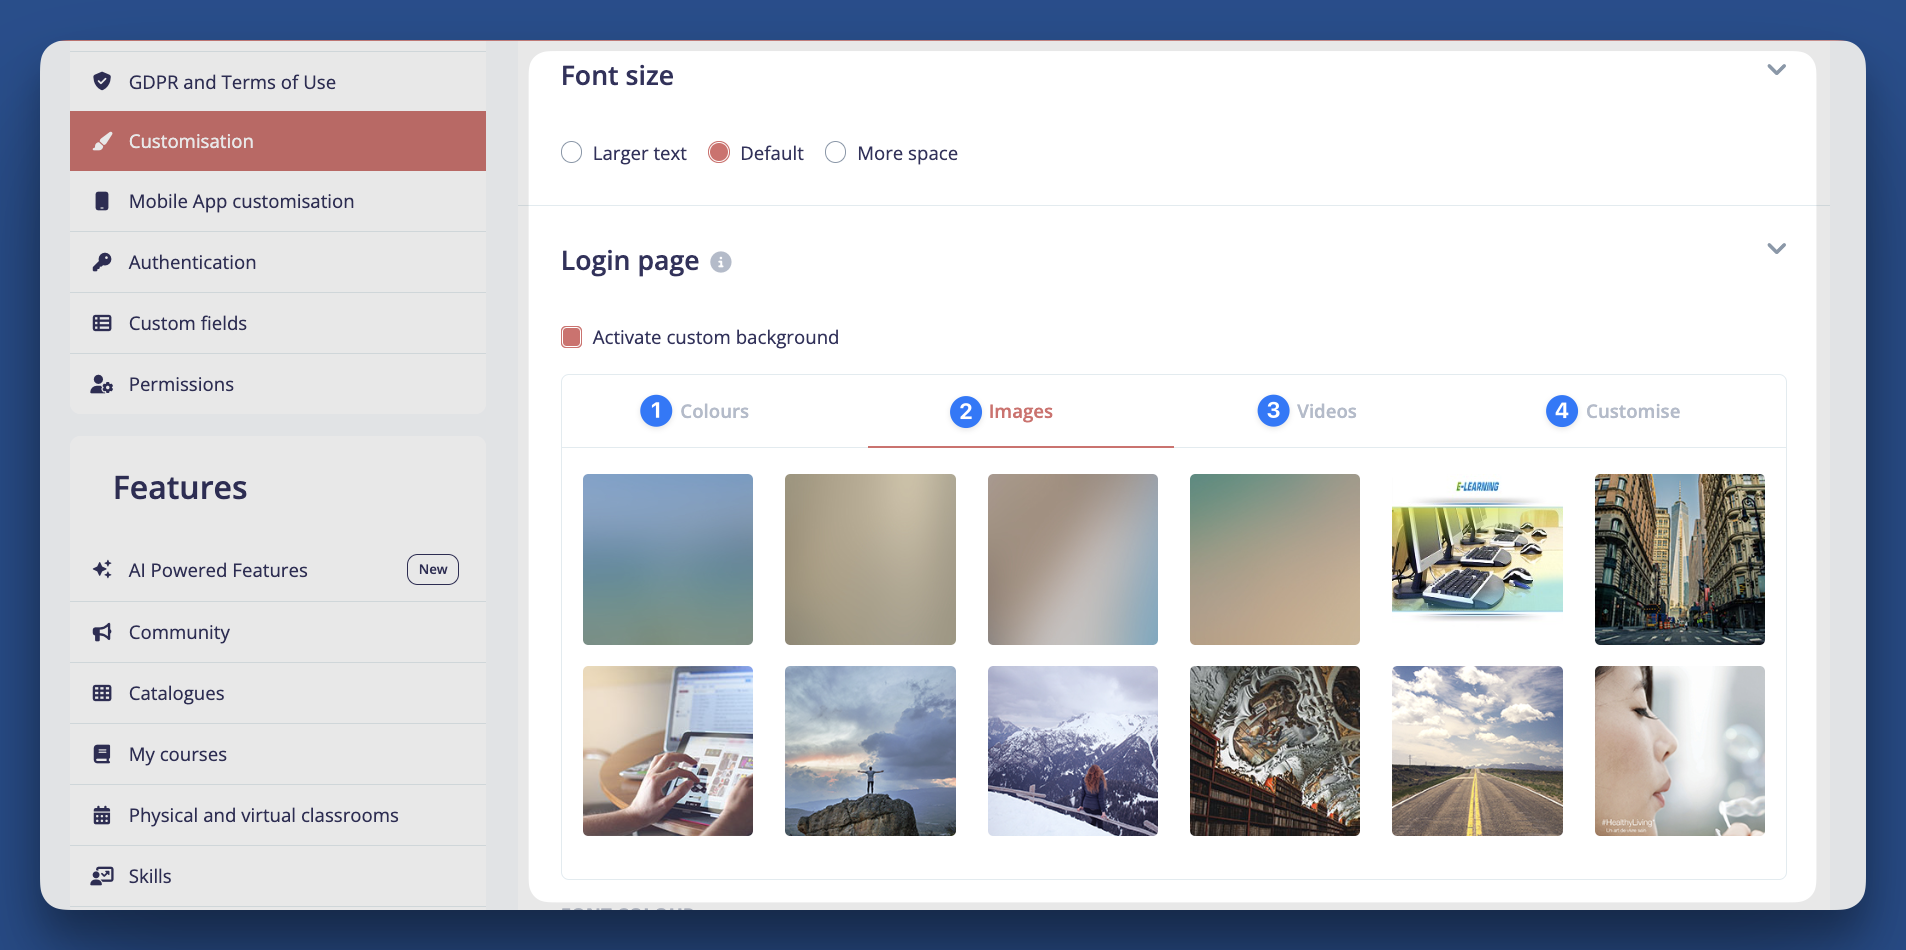The image size is (1906, 950).
Task: Click the step 3 number badge
Action: (x=1273, y=410)
